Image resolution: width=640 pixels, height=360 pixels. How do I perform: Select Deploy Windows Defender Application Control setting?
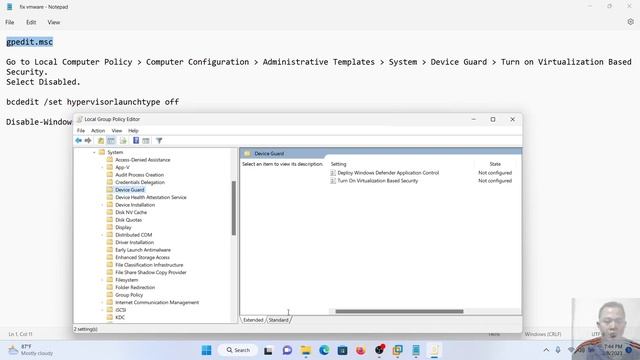click(388, 173)
